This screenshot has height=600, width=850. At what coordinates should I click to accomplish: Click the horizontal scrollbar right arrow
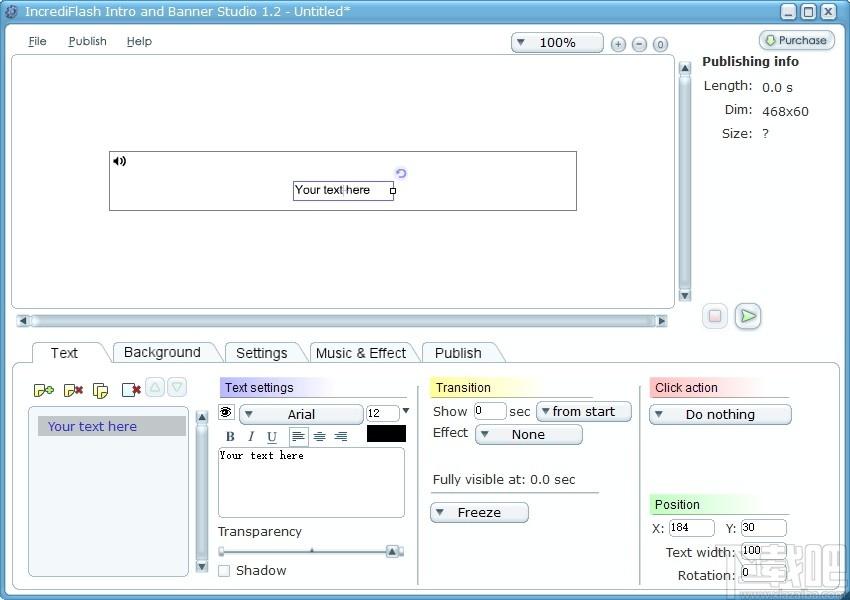661,321
